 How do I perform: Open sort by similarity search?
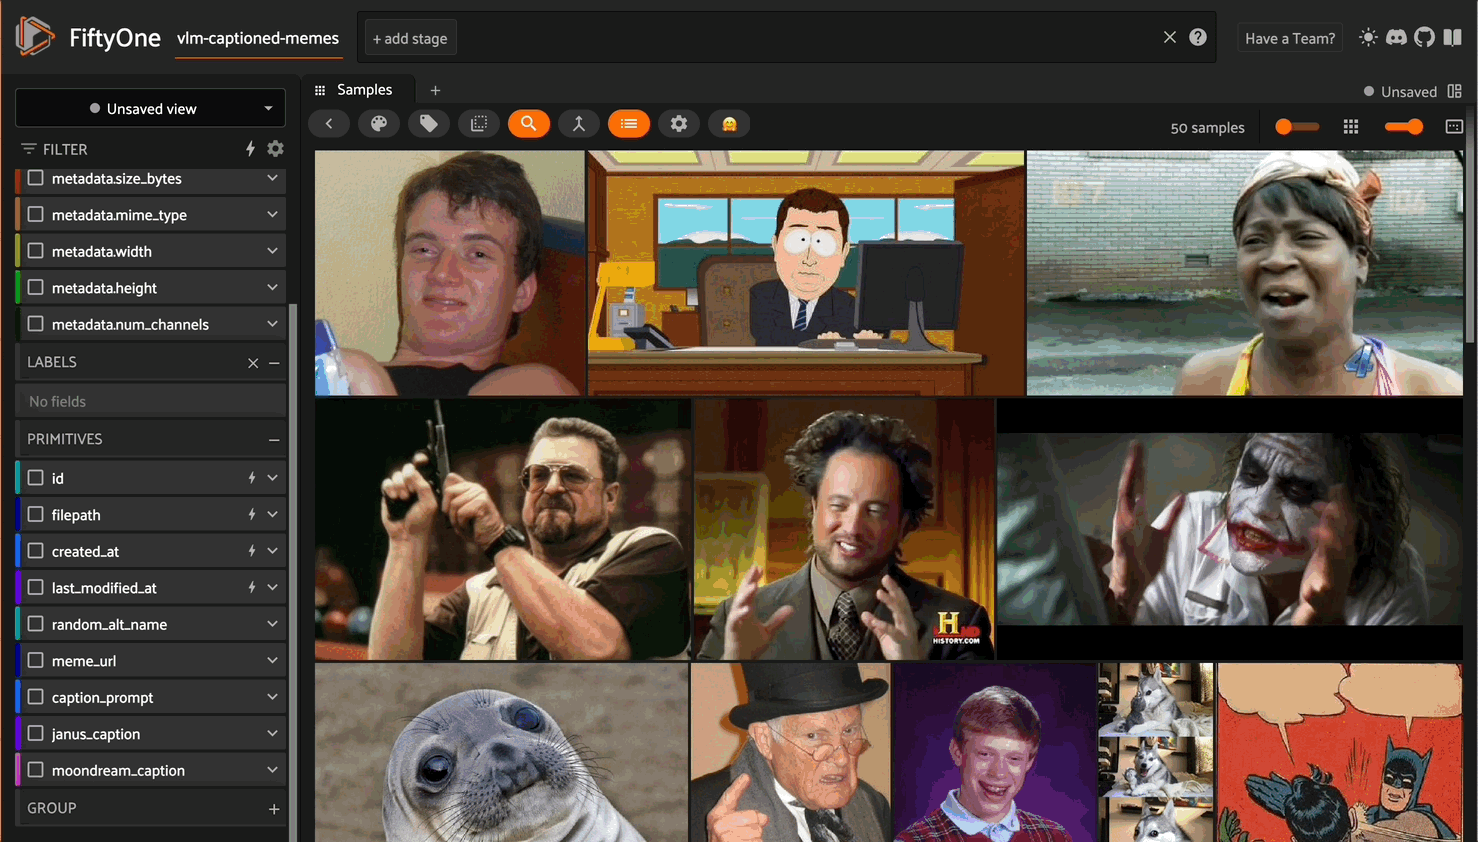point(529,124)
